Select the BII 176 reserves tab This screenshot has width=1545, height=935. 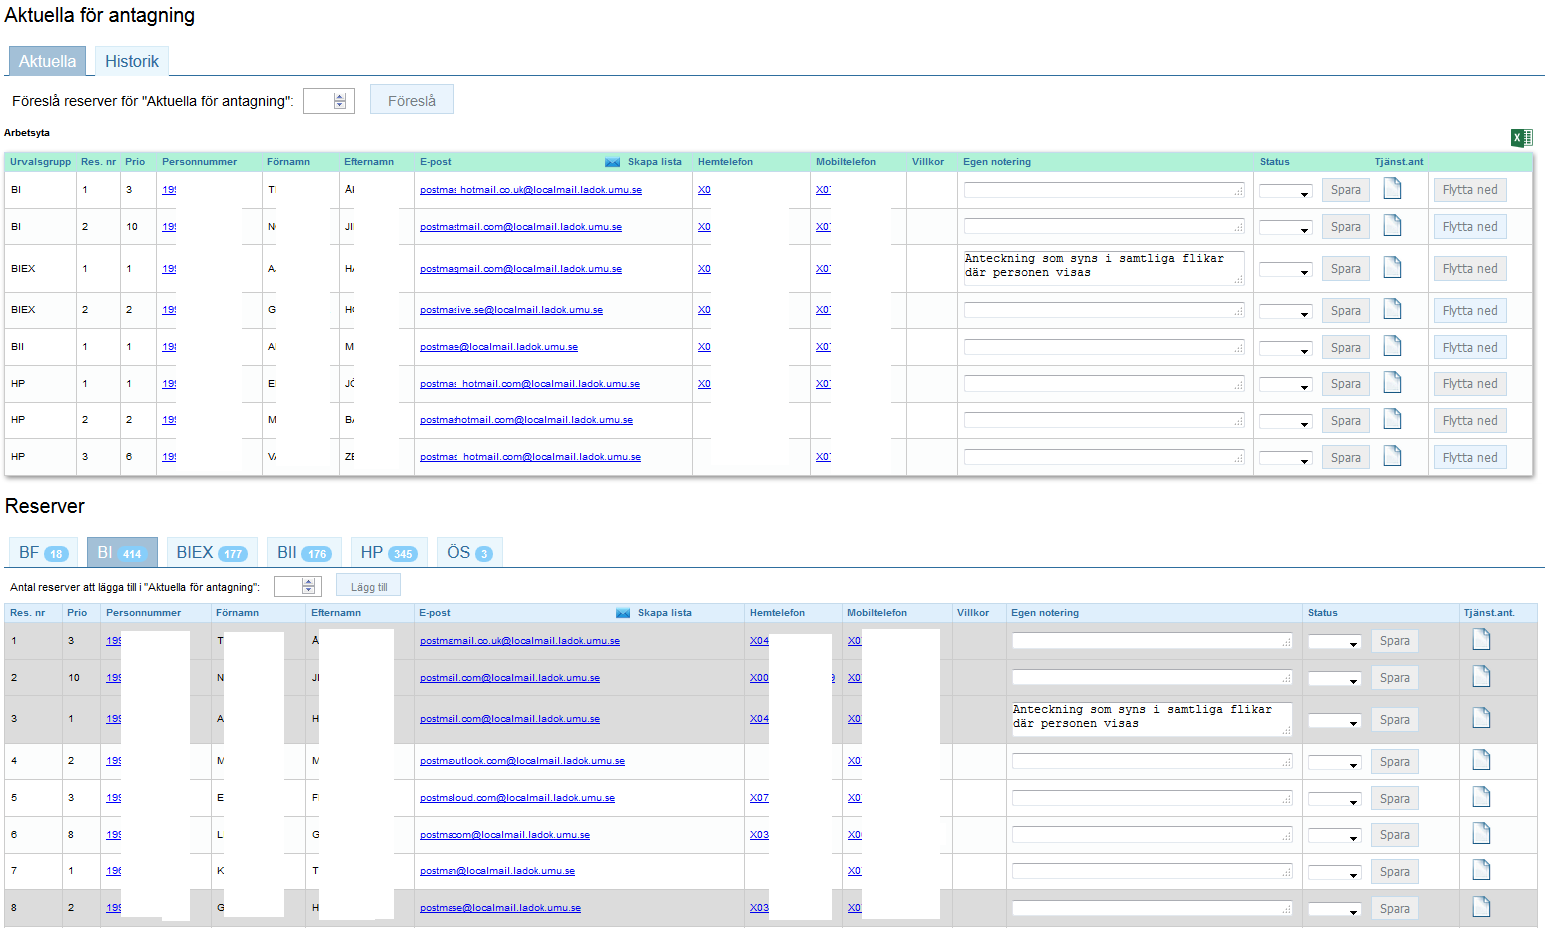[x=303, y=553]
